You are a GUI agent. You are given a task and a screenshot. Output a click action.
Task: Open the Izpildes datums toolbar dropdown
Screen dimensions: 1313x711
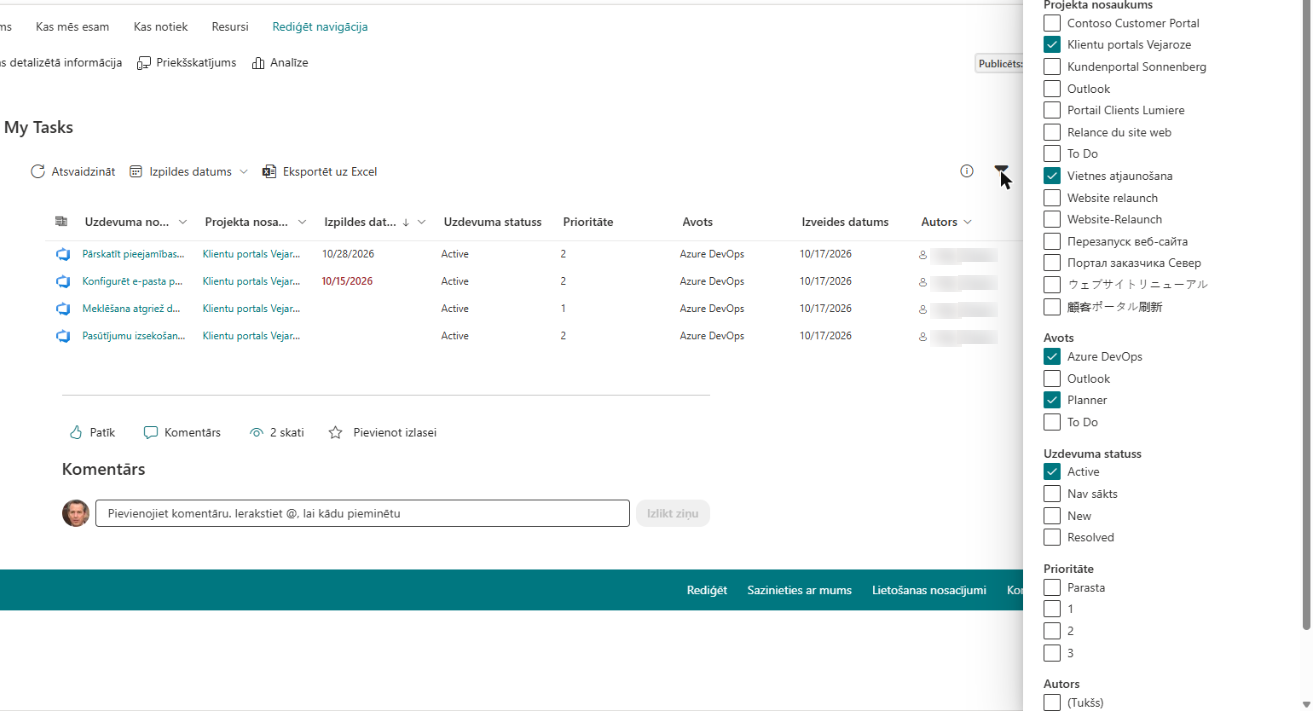point(189,172)
